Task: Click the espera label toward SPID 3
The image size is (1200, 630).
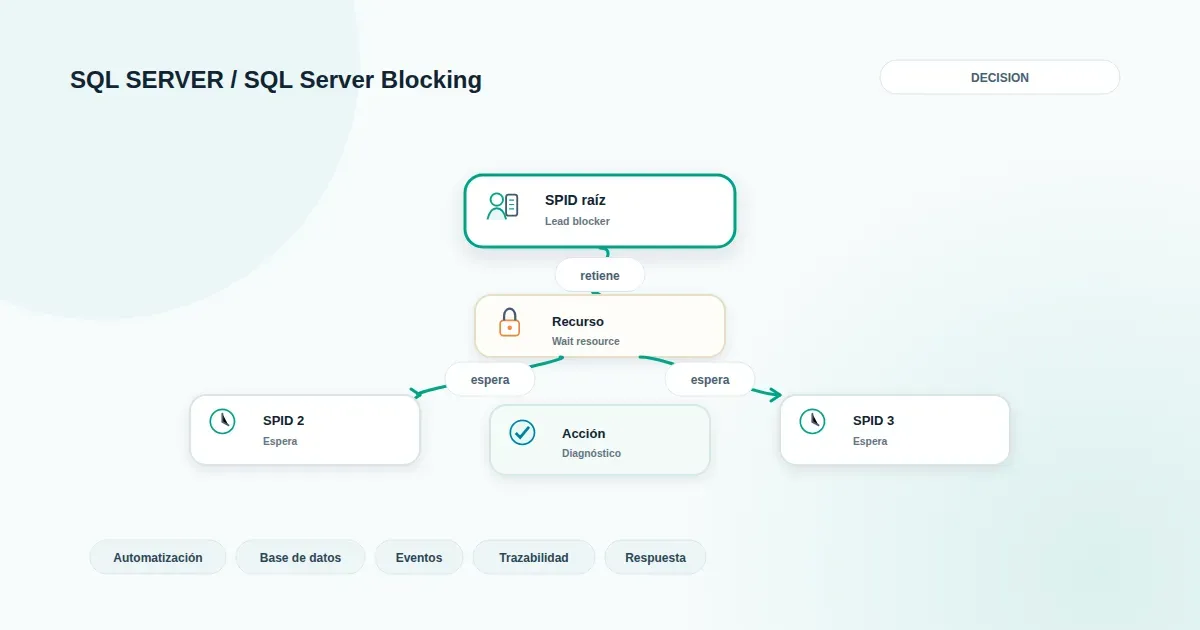Action: point(710,379)
